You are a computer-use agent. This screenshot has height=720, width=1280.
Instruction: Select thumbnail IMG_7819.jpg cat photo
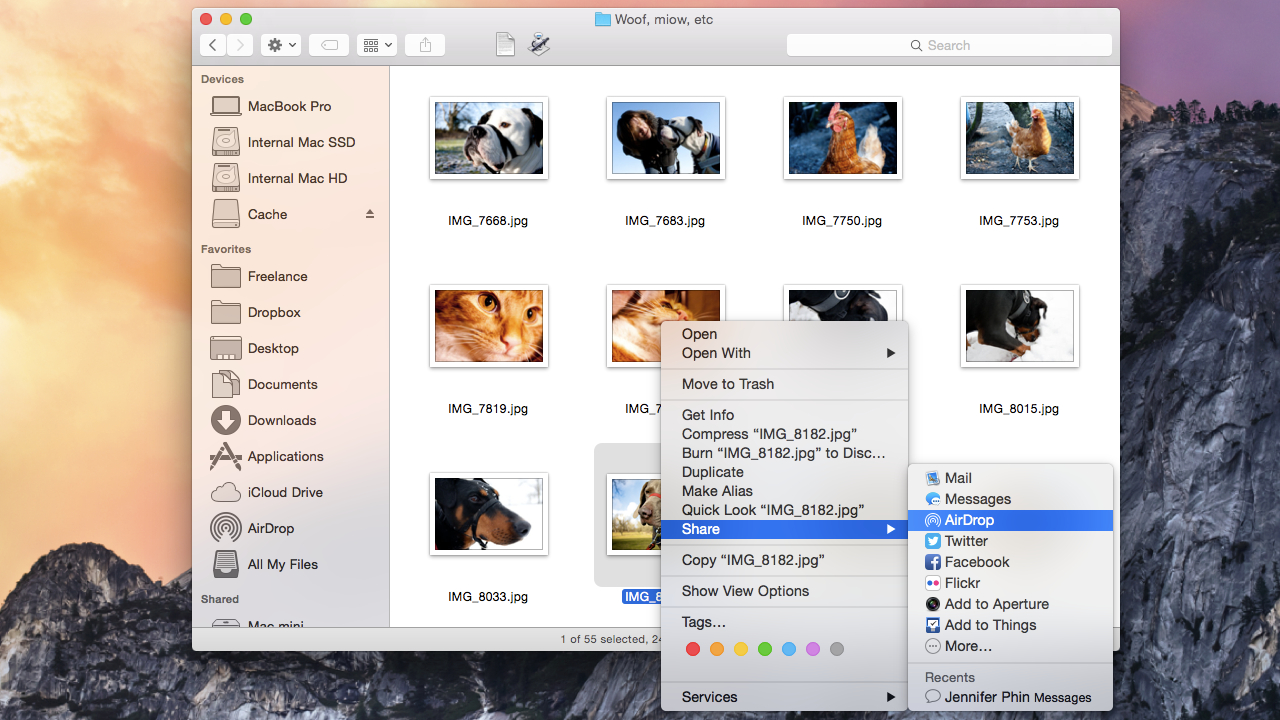[489, 326]
